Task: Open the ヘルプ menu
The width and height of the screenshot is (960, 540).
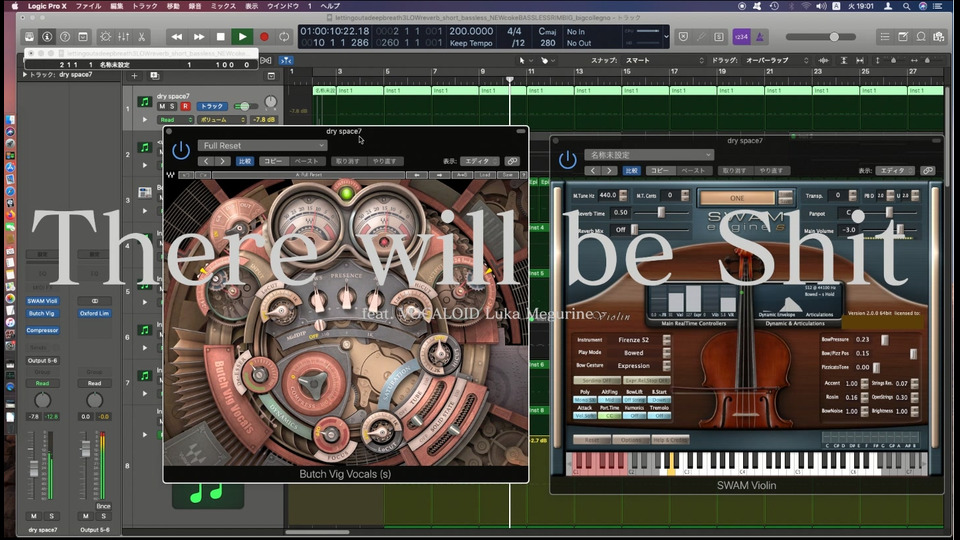Action: [x=330, y=6]
